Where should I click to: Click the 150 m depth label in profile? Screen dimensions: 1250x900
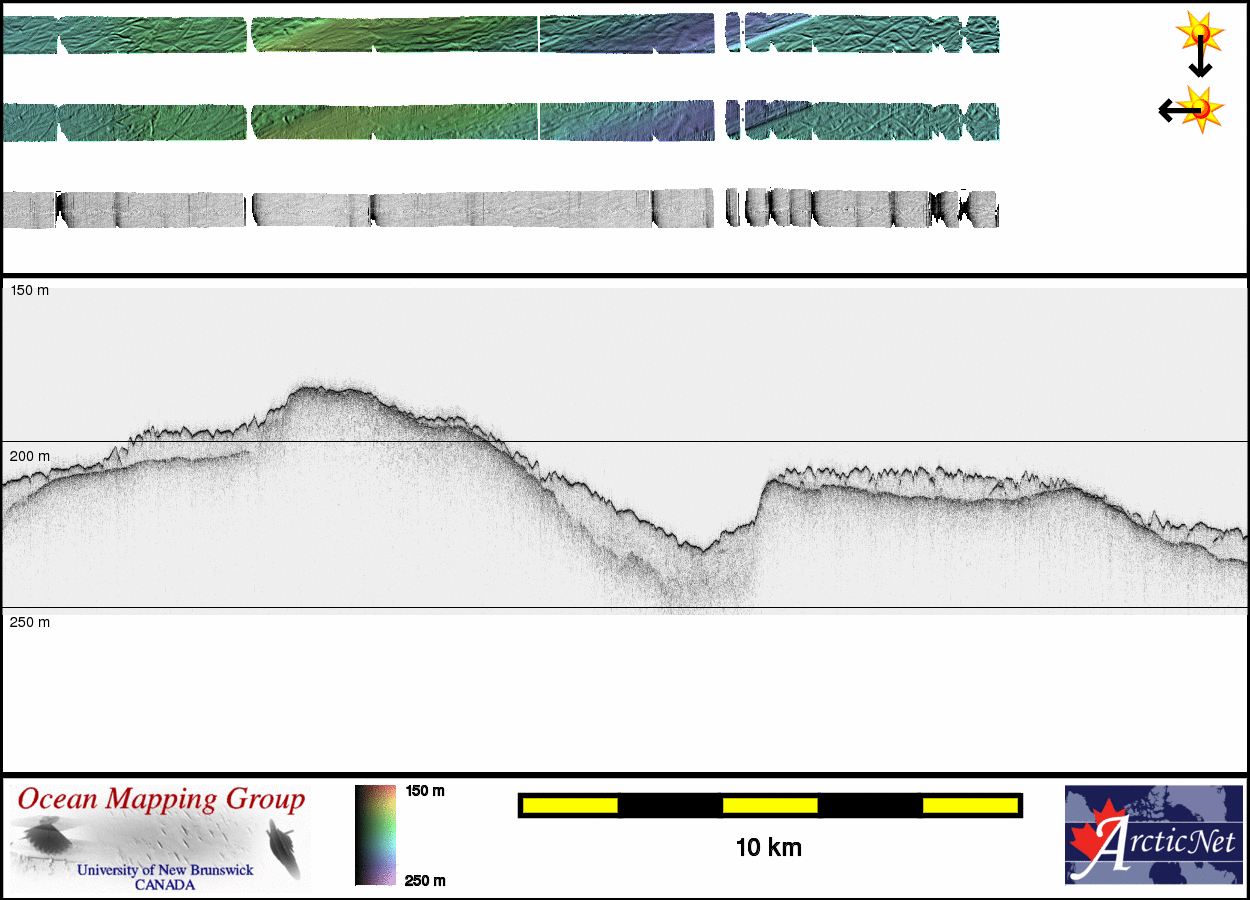coord(29,290)
